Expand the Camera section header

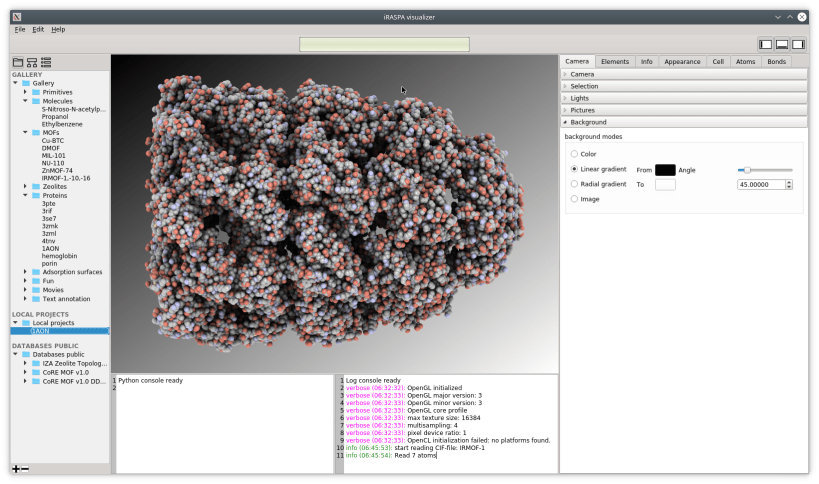684,74
